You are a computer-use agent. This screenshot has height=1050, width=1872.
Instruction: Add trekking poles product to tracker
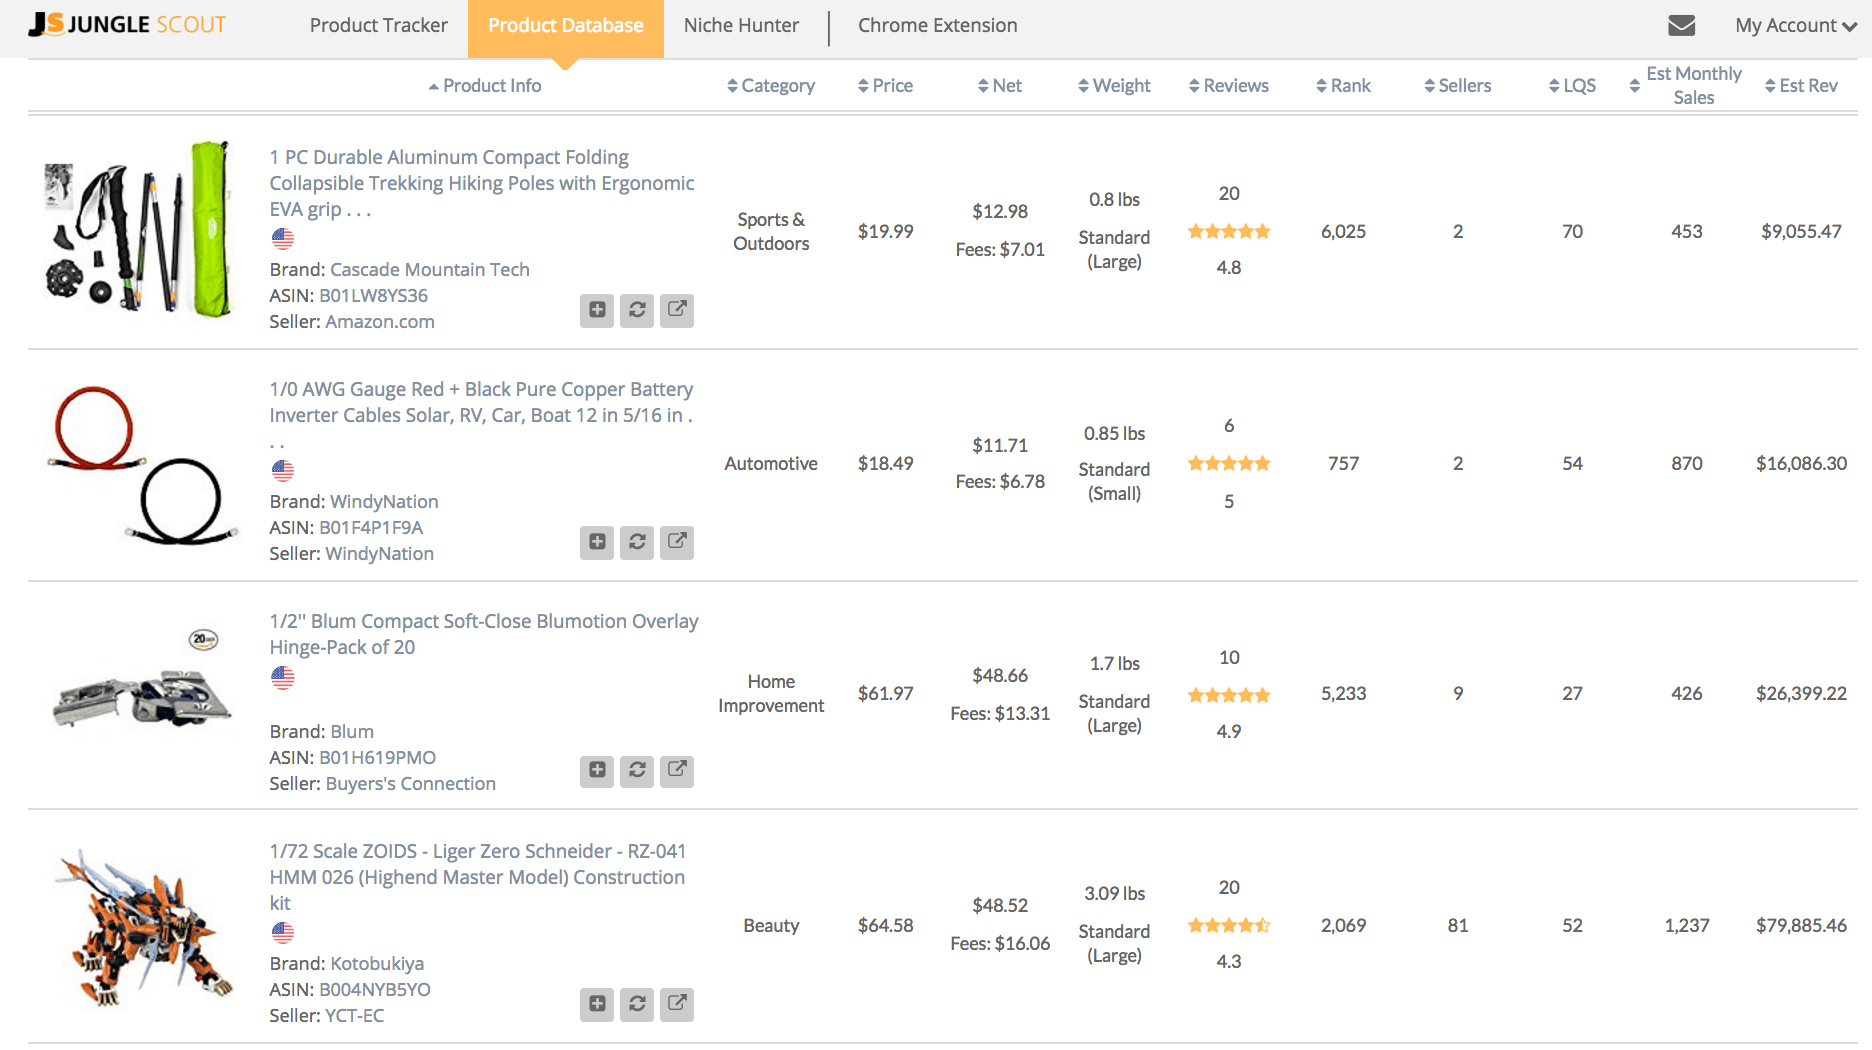coord(596,310)
